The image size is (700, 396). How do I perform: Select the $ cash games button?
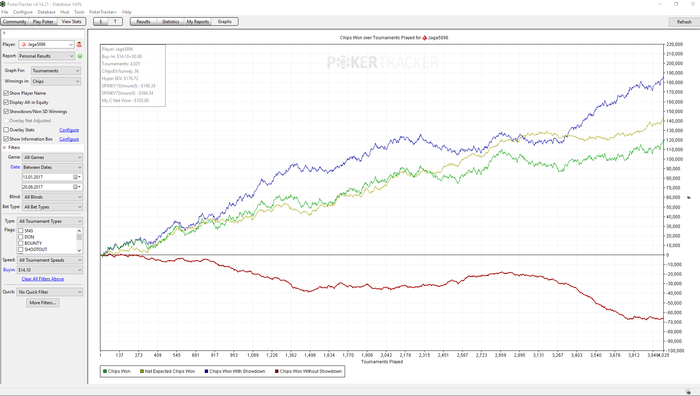(100, 21)
